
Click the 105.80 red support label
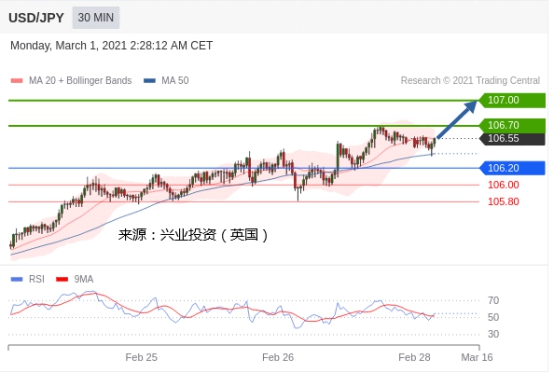503,202
